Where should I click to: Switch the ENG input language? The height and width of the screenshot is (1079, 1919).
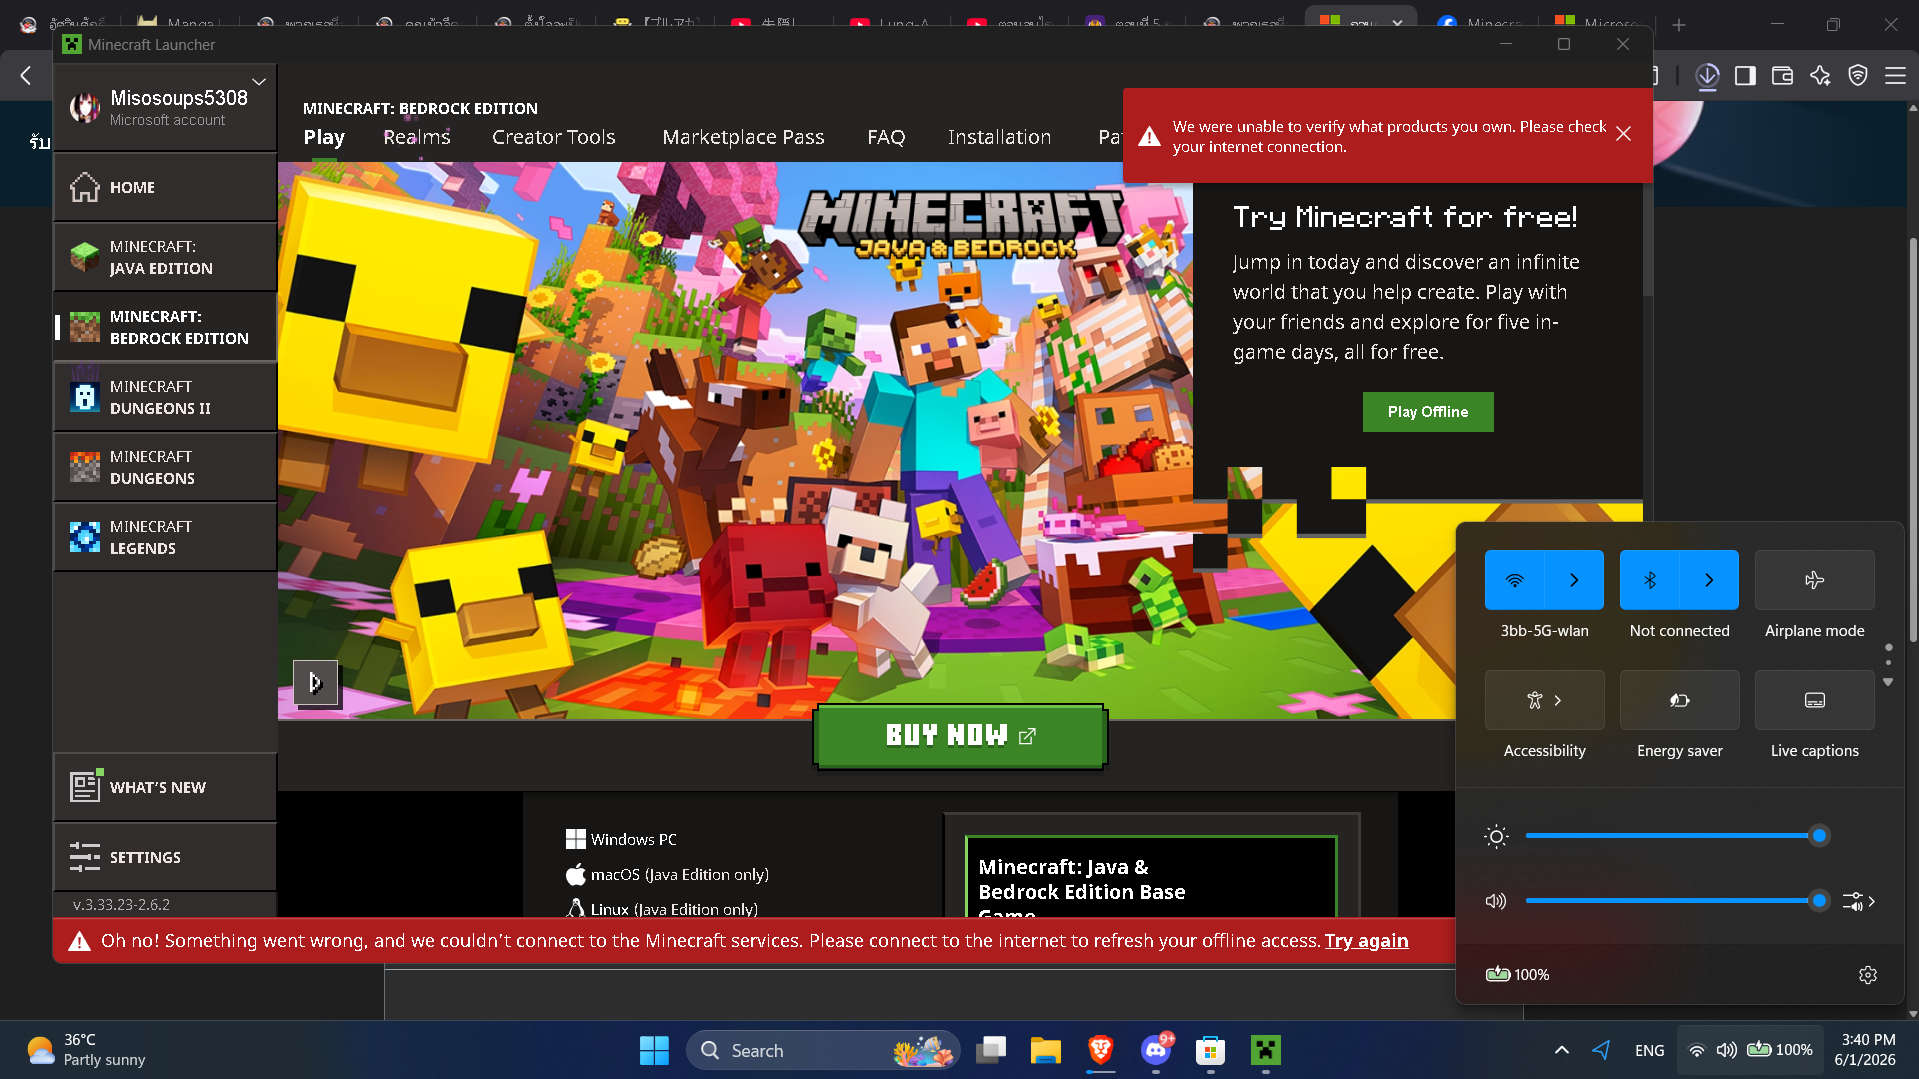coord(1650,1050)
